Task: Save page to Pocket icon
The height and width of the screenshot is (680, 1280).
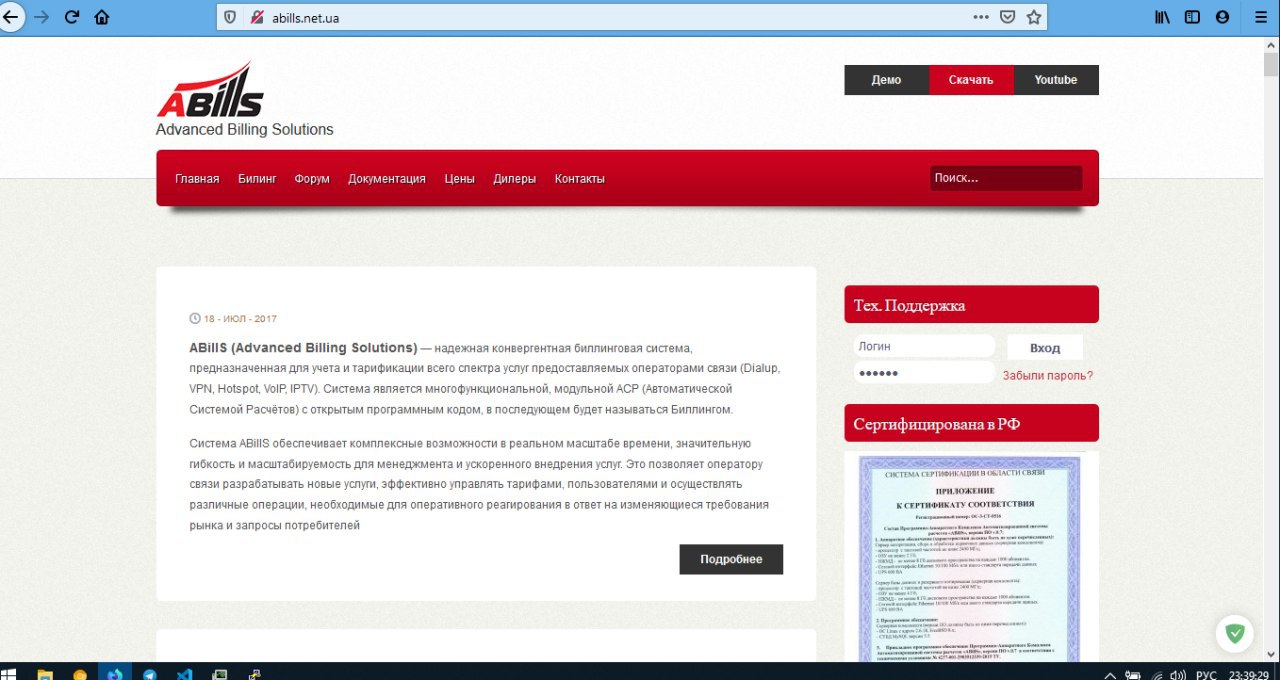Action: [1008, 17]
